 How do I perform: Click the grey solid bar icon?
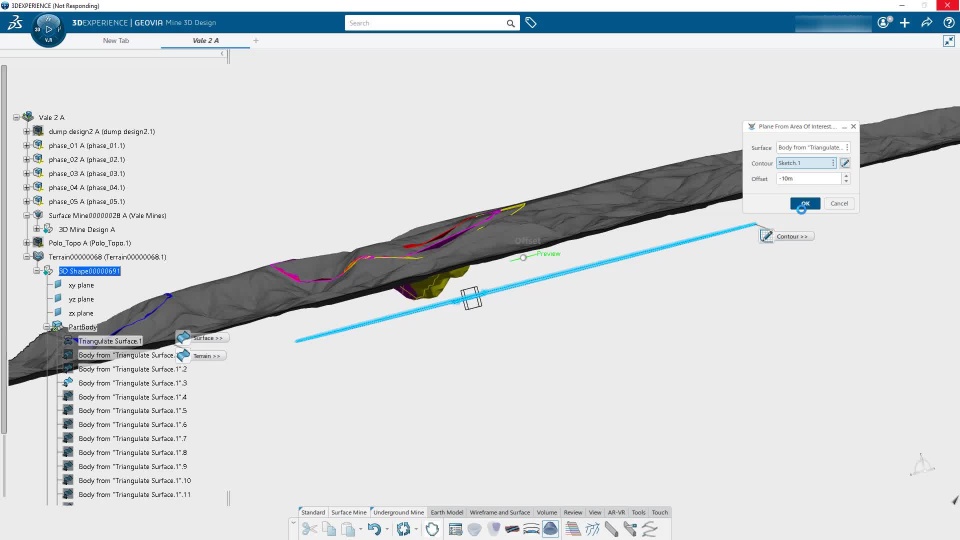[611, 529]
